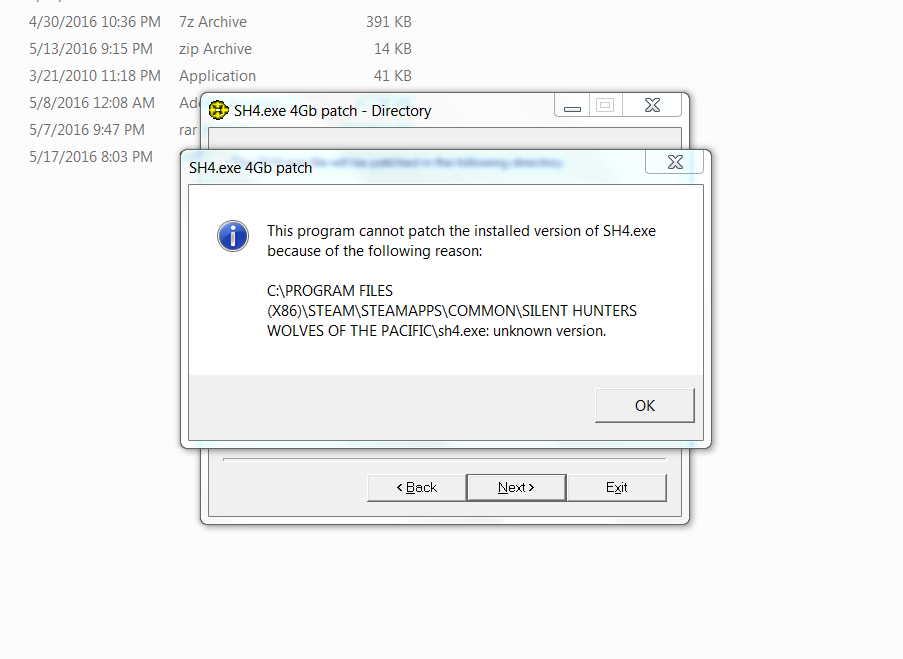This screenshot has height=659, width=903.
Task: Click the disabled maximize button of Directory window
Action: (x=605, y=105)
